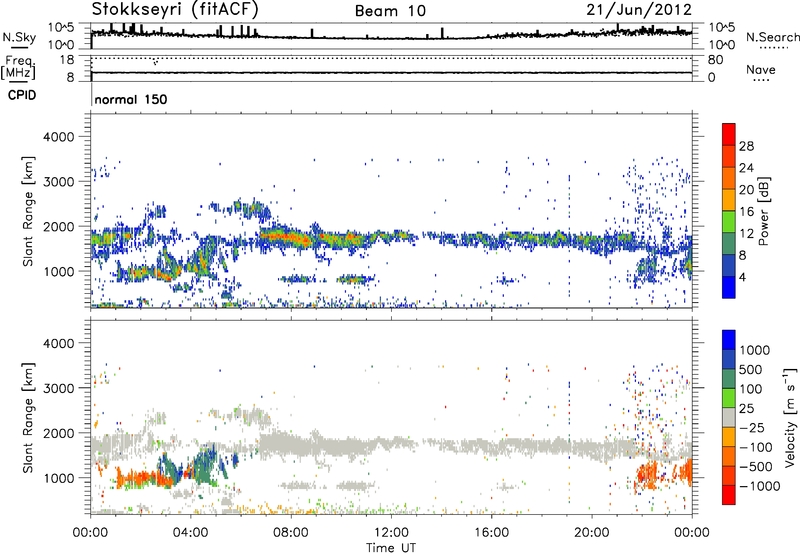Click the 10^5 tick on the left noise axis

(x=62, y=28)
